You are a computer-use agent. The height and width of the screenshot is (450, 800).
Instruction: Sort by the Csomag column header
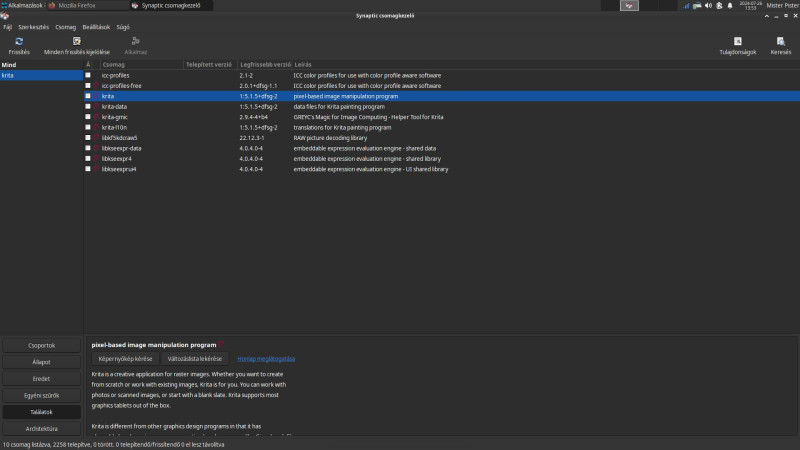141,65
